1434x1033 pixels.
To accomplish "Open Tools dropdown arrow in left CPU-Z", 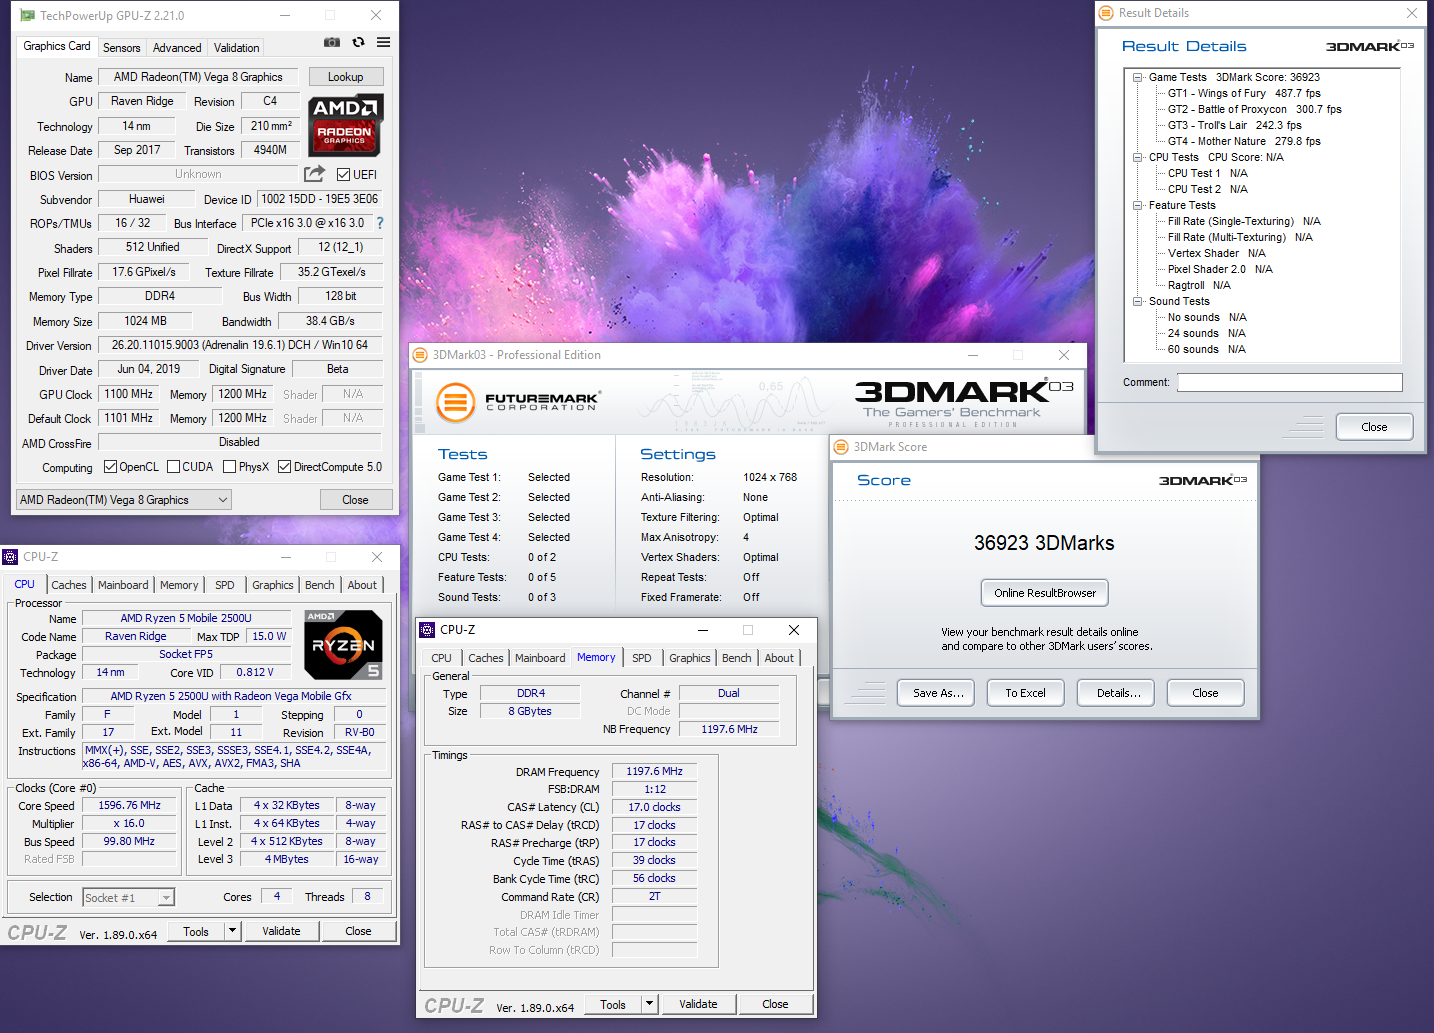I will point(232,931).
